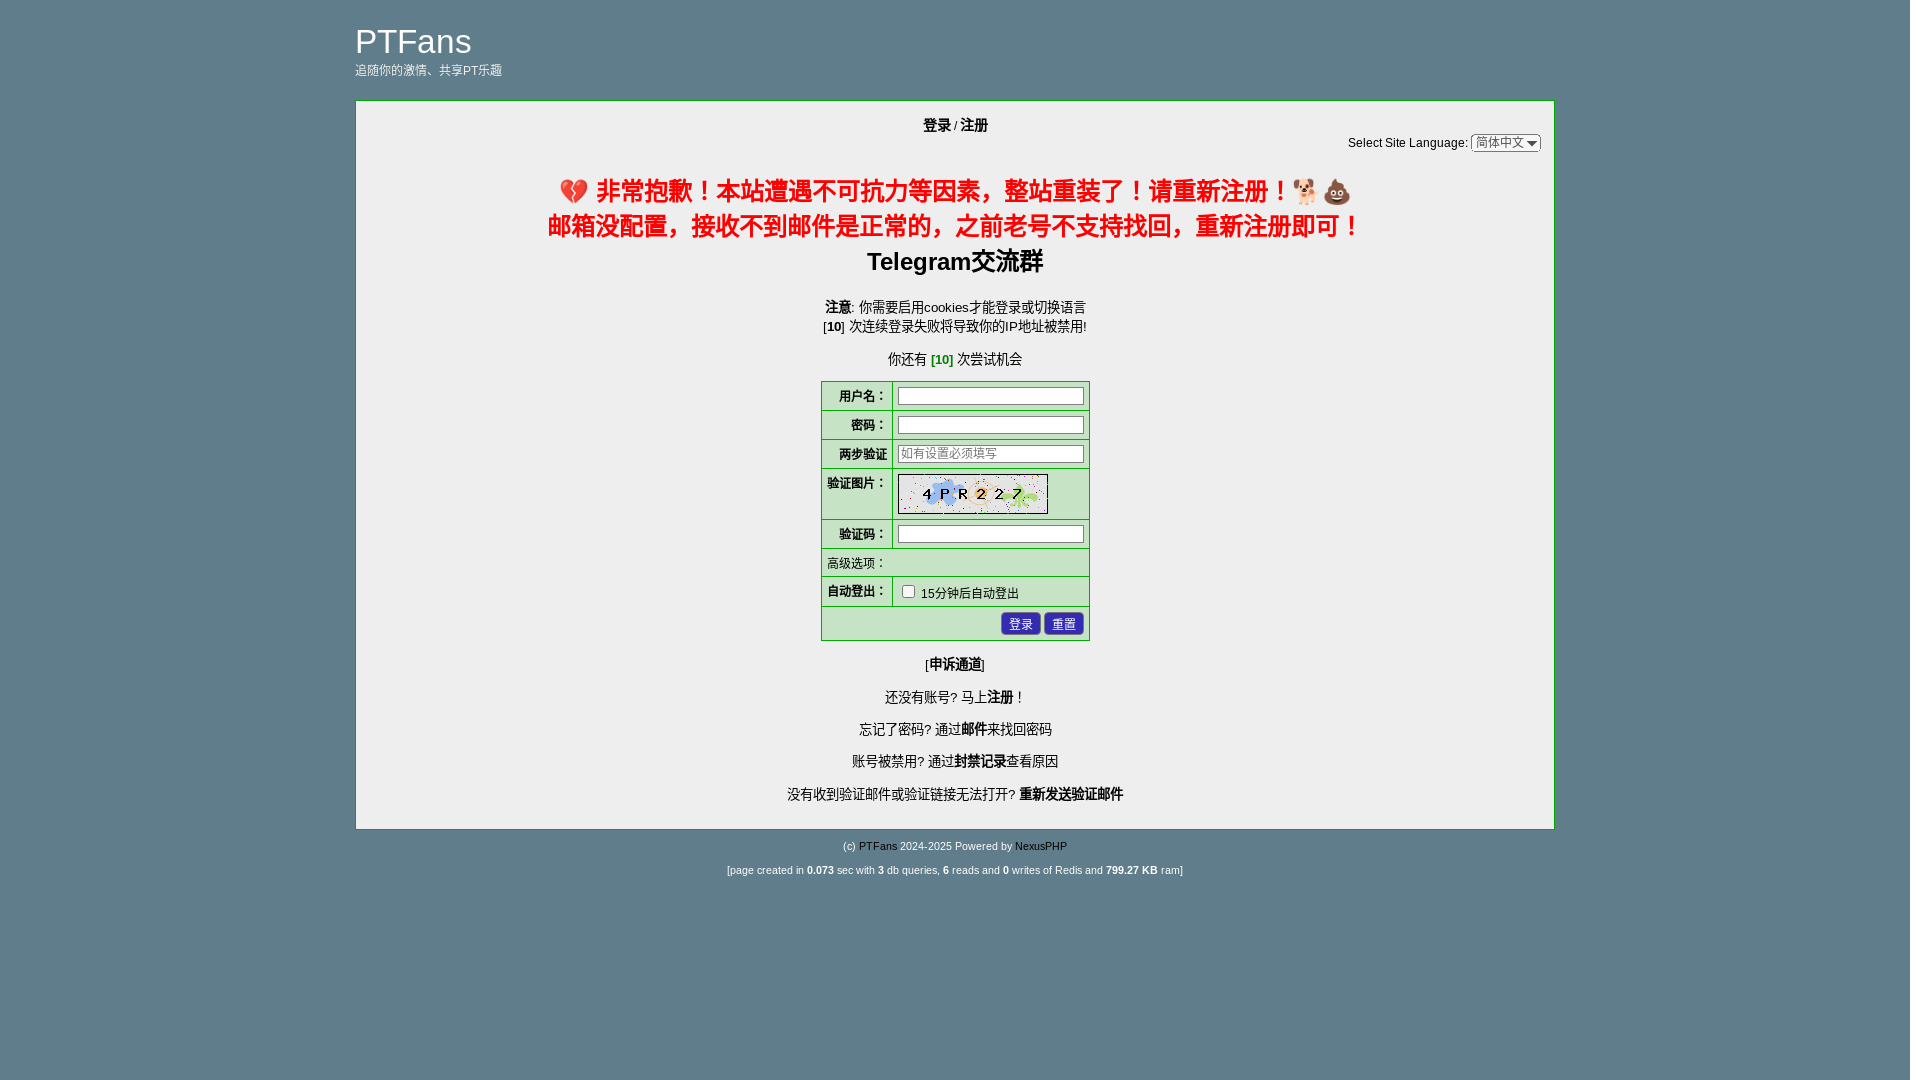Screen dimensions: 1920x1080
Task: Click the 高级选项 label row
Action: click(x=954, y=564)
